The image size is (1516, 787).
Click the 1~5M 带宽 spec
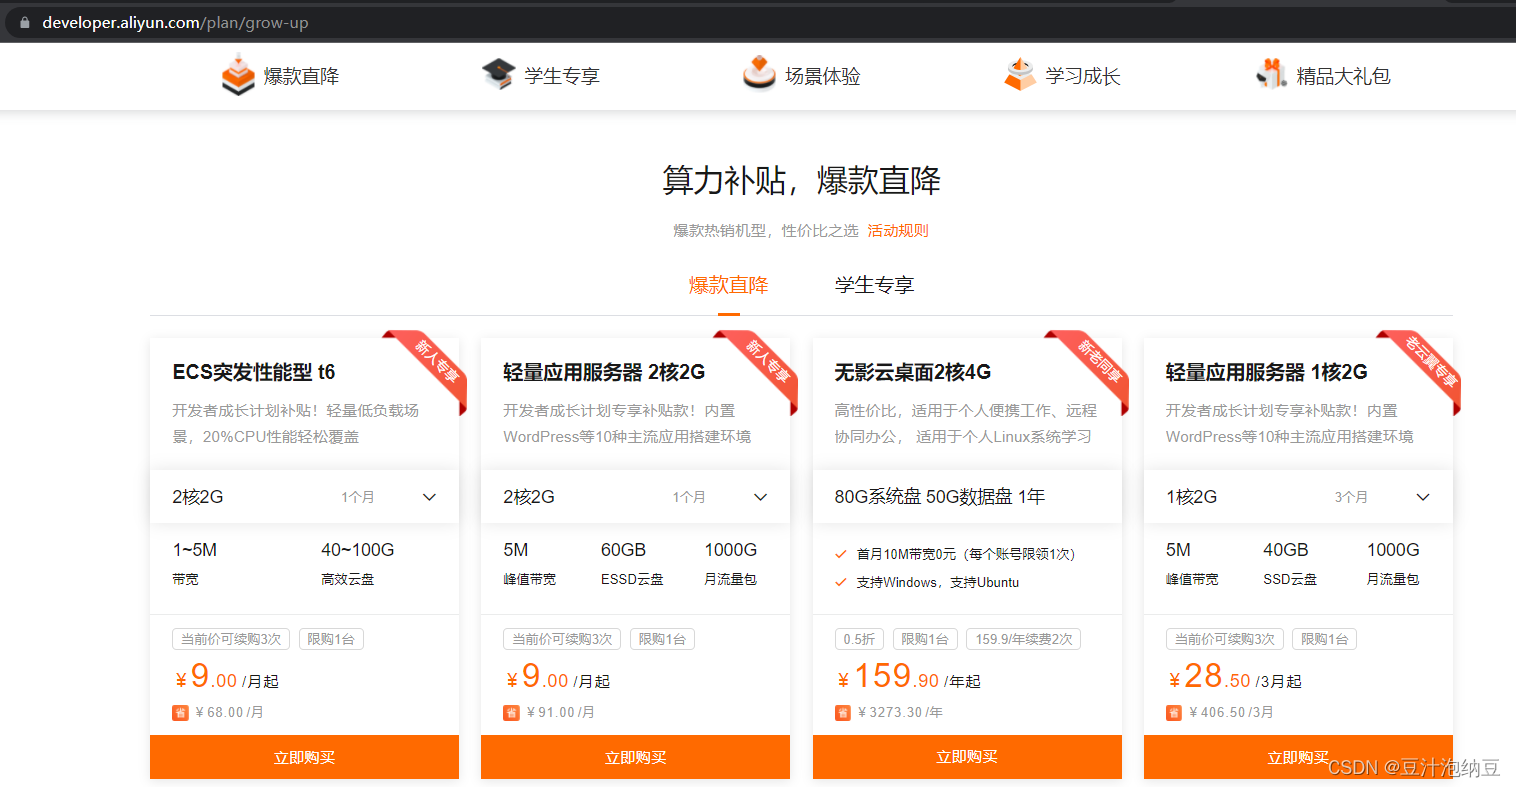(195, 563)
